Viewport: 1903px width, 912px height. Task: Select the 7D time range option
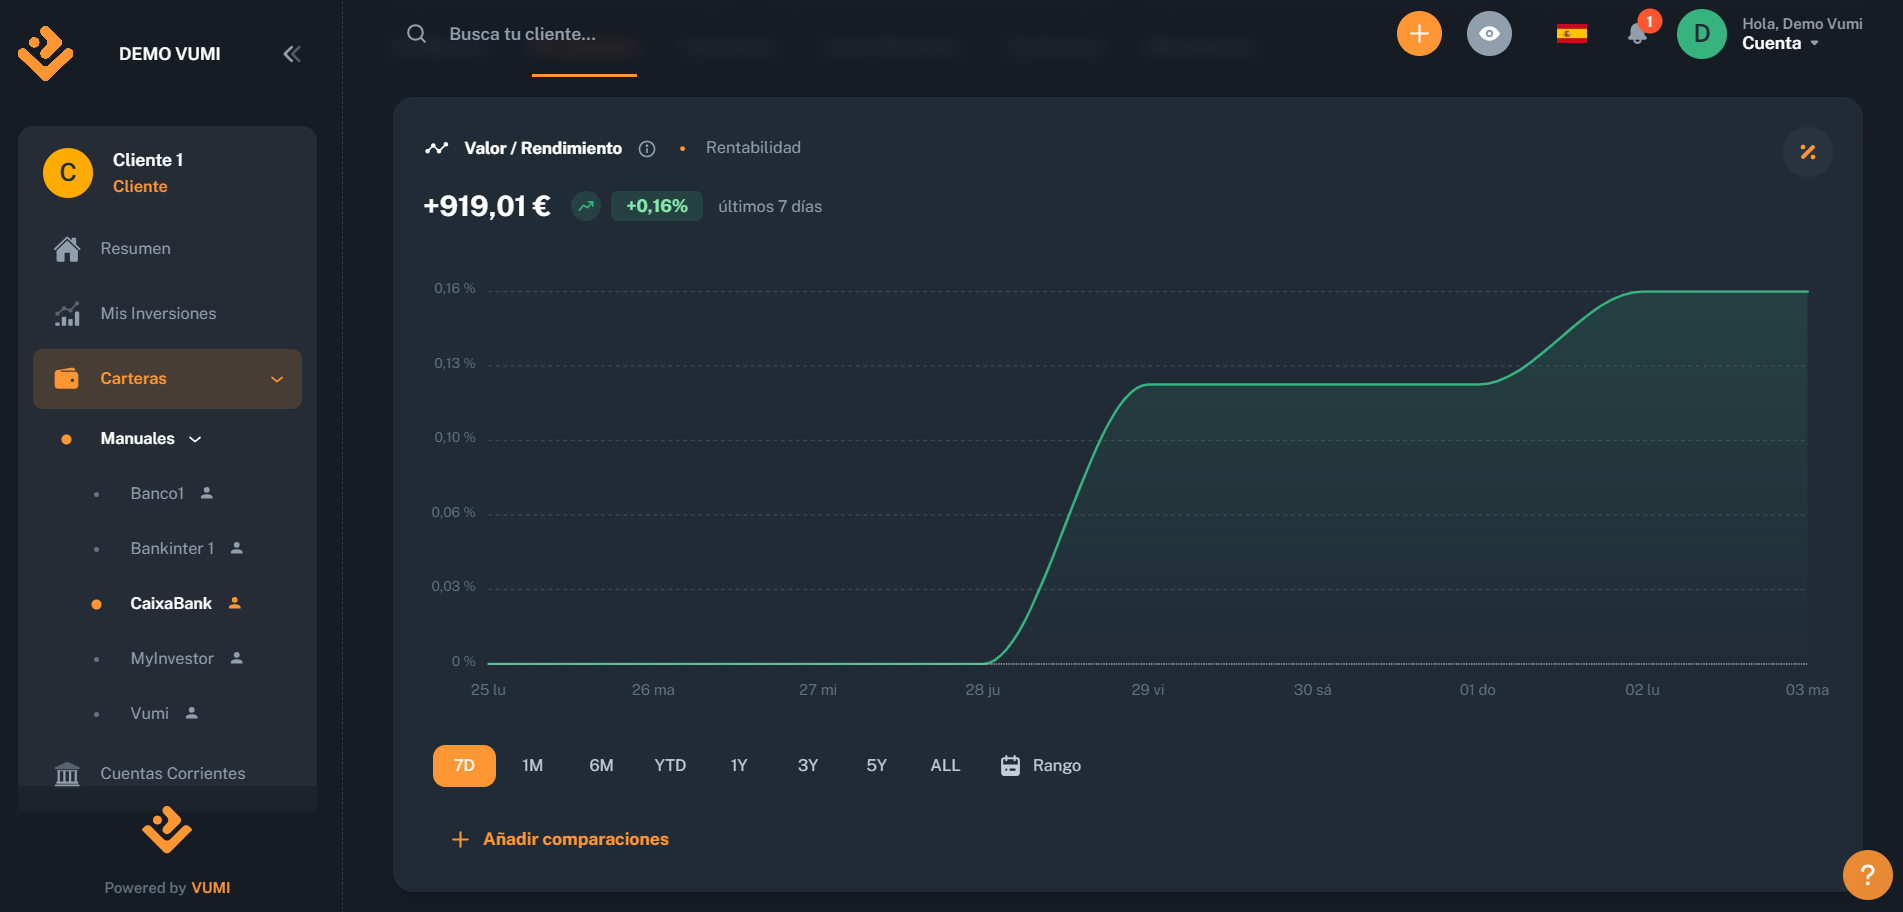point(464,765)
